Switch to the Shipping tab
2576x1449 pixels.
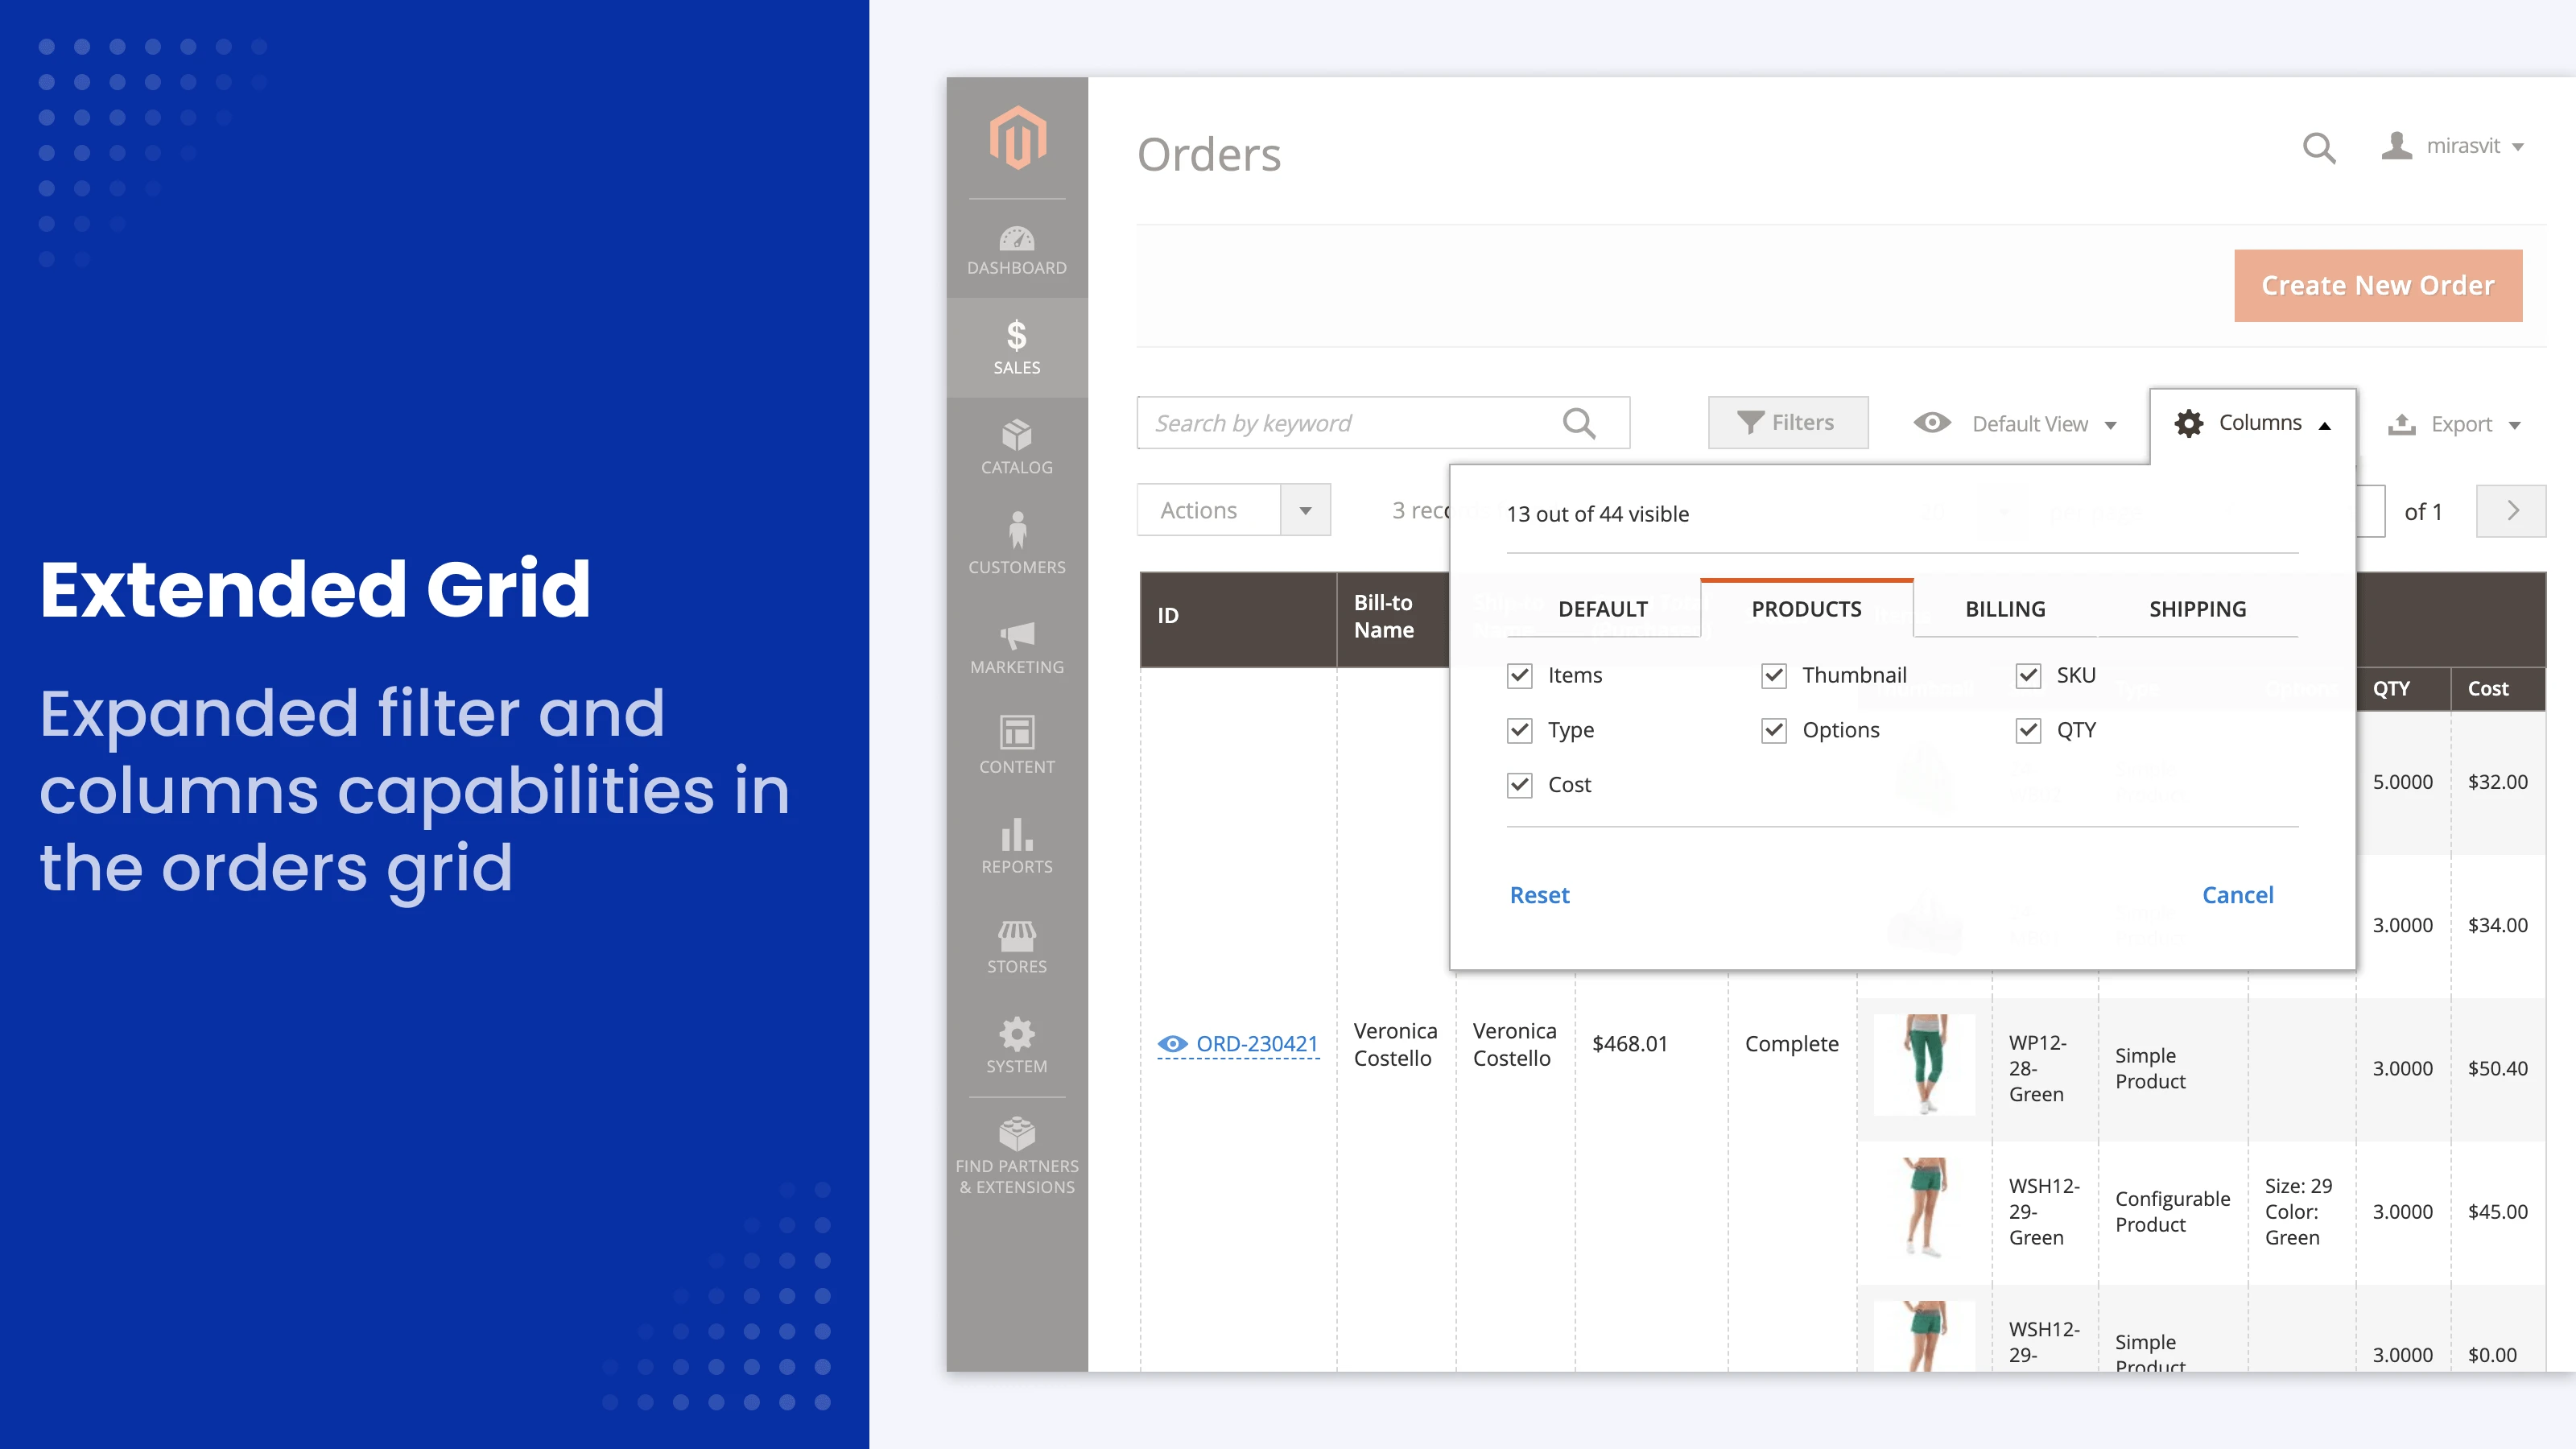(2197, 609)
